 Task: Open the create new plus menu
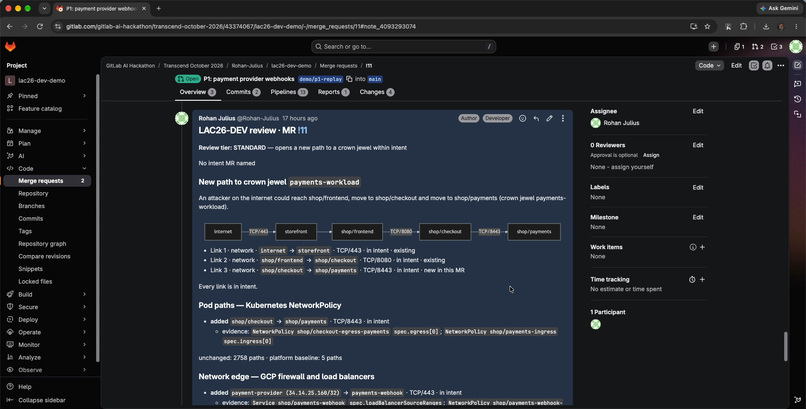[713, 47]
